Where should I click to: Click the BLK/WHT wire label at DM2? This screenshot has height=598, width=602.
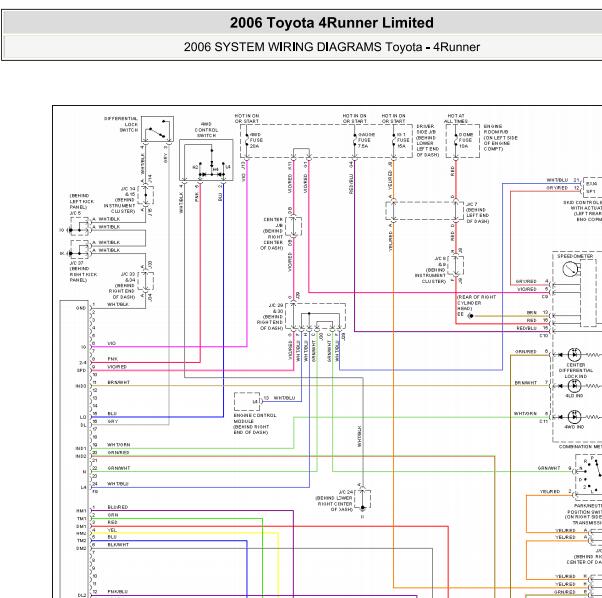pyautogui.click(x=118, y=545)
